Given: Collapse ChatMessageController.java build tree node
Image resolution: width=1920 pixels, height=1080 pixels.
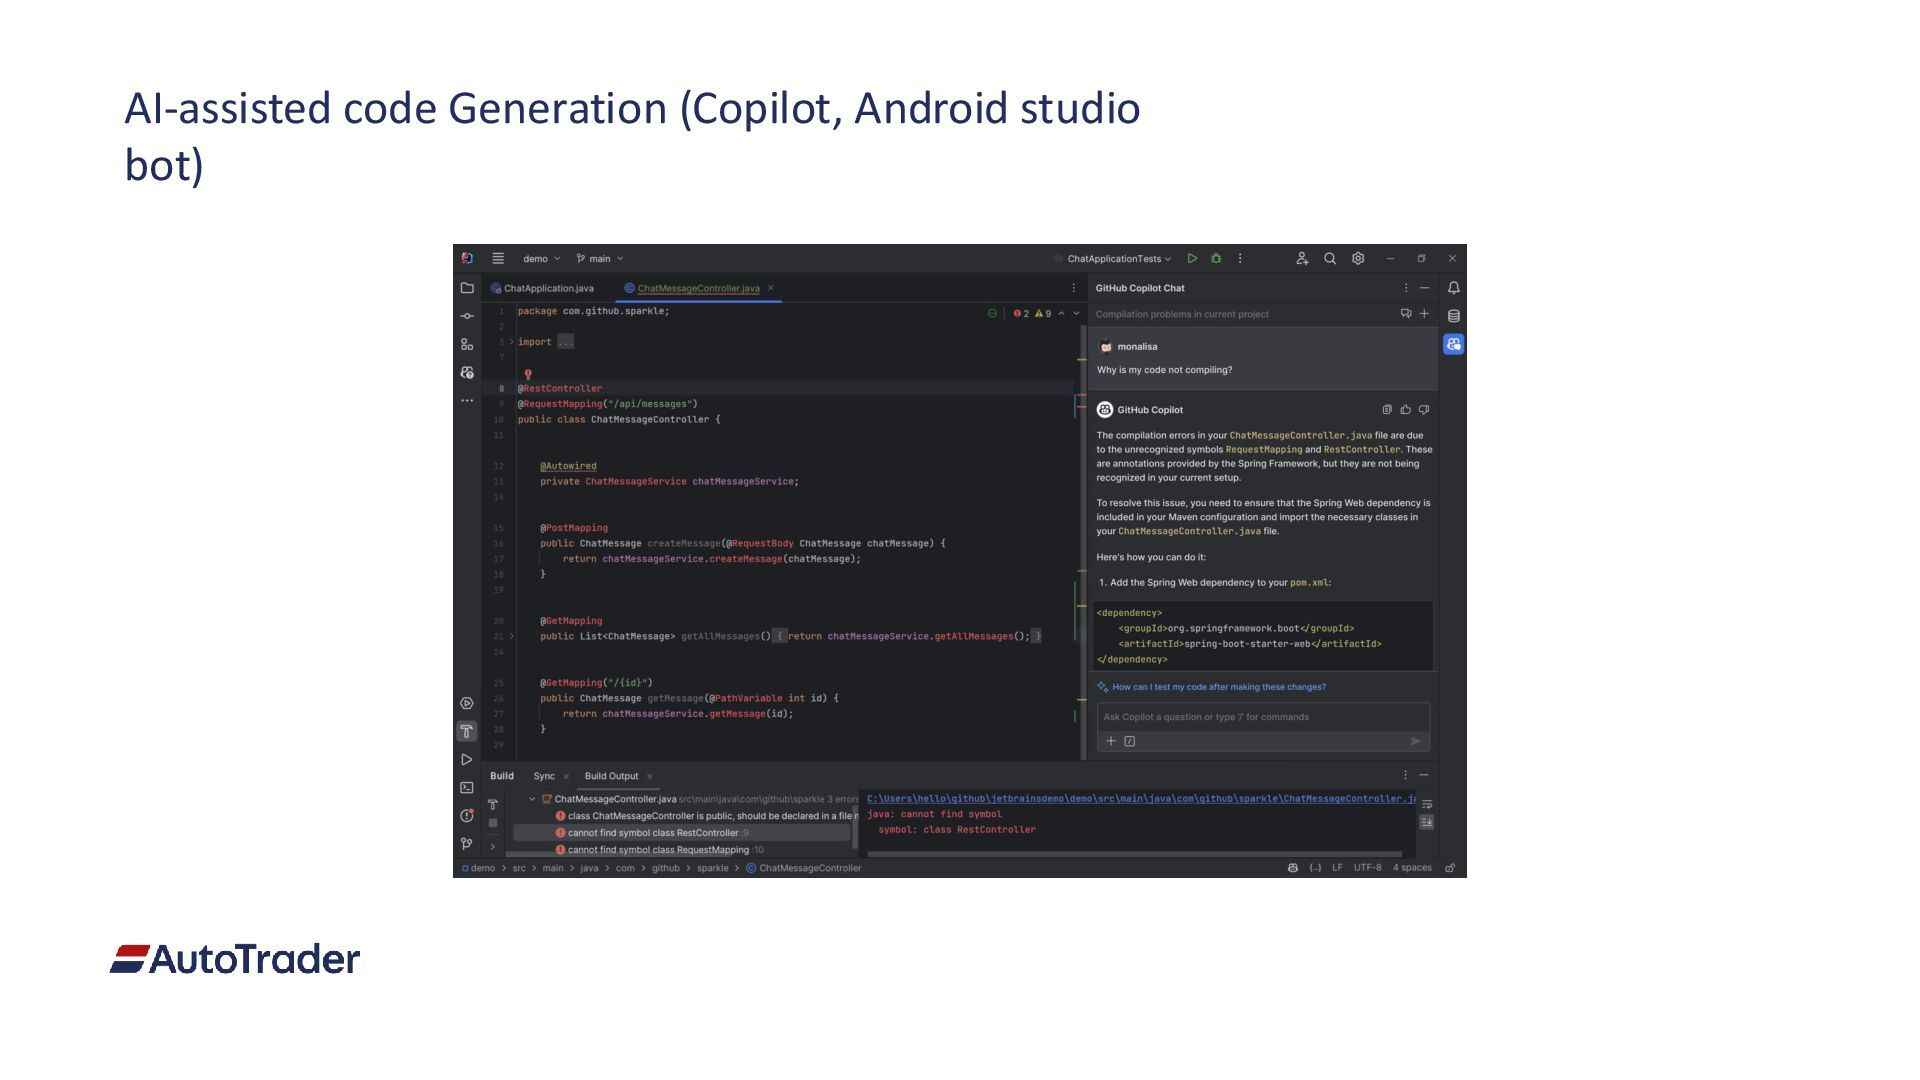Looking at the screenshot, I should [532, 799].
